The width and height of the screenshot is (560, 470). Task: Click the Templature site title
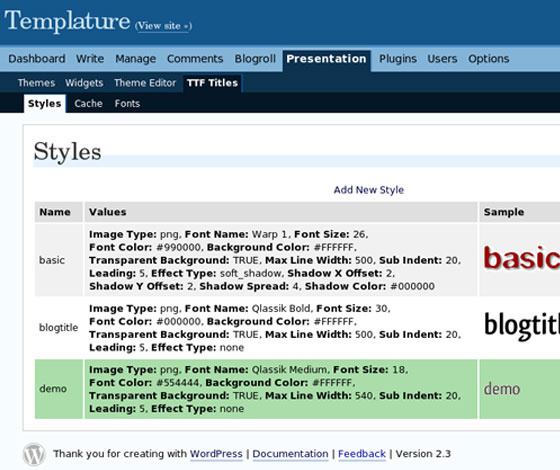[67, 21]
